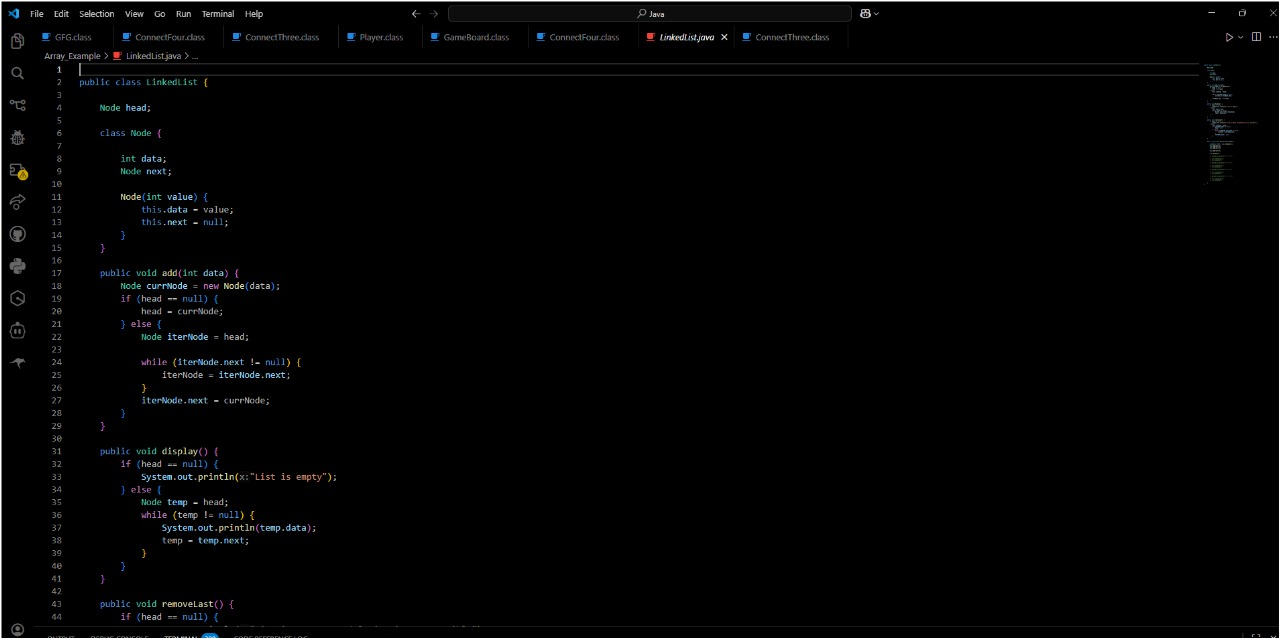Click Array_Example in the breadcrumb path

72,56
